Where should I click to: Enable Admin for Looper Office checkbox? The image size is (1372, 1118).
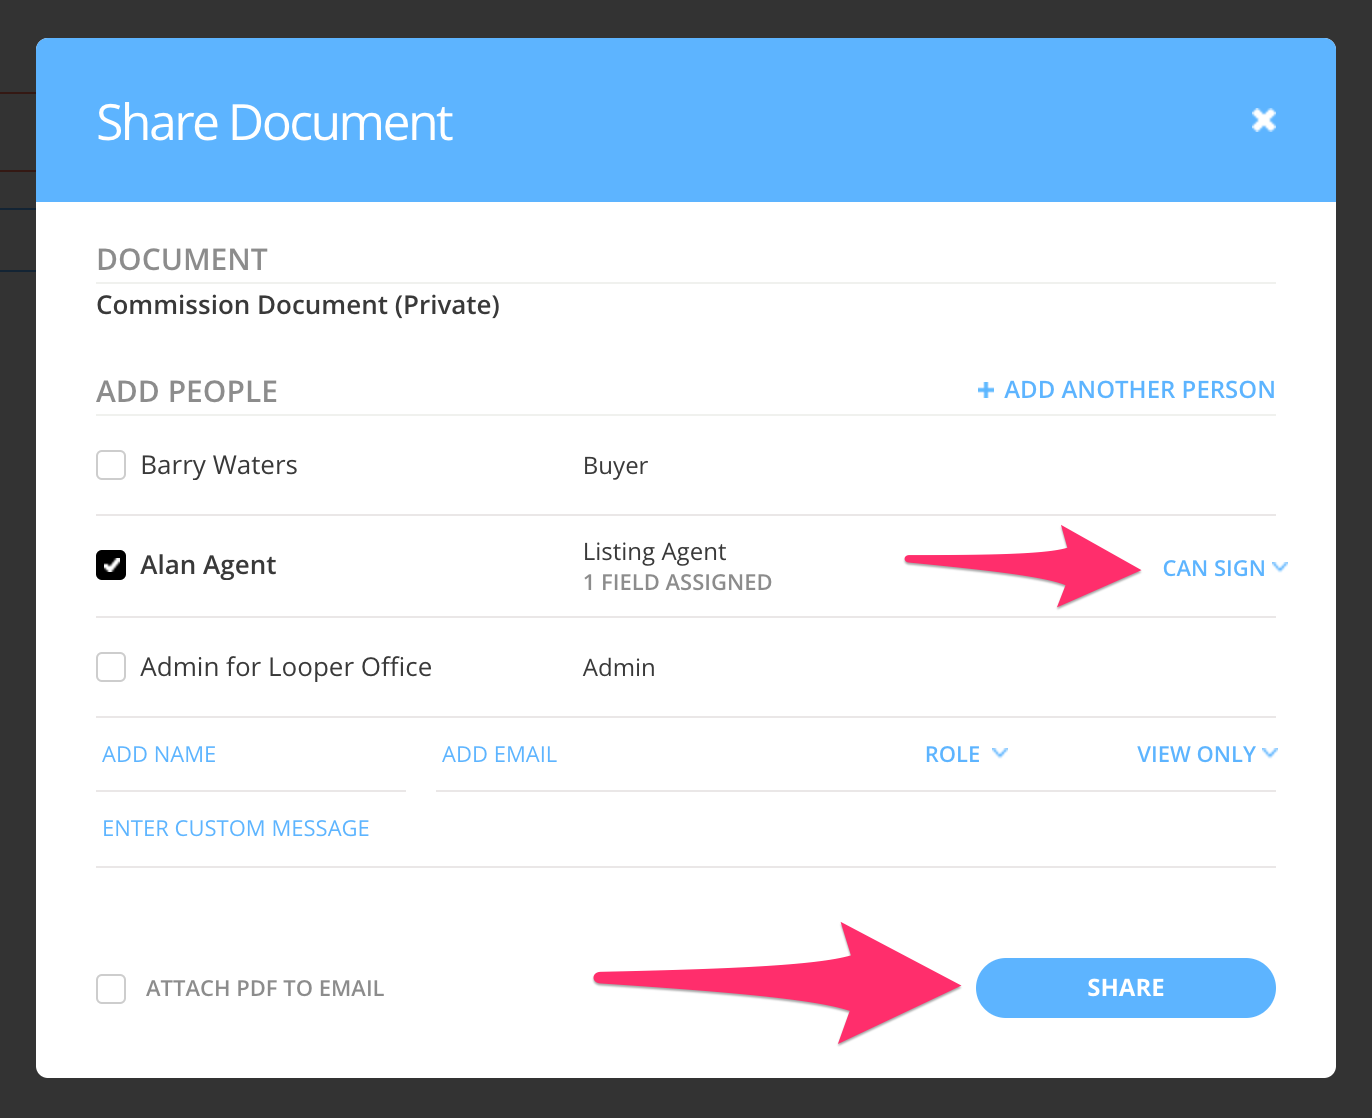111,667
